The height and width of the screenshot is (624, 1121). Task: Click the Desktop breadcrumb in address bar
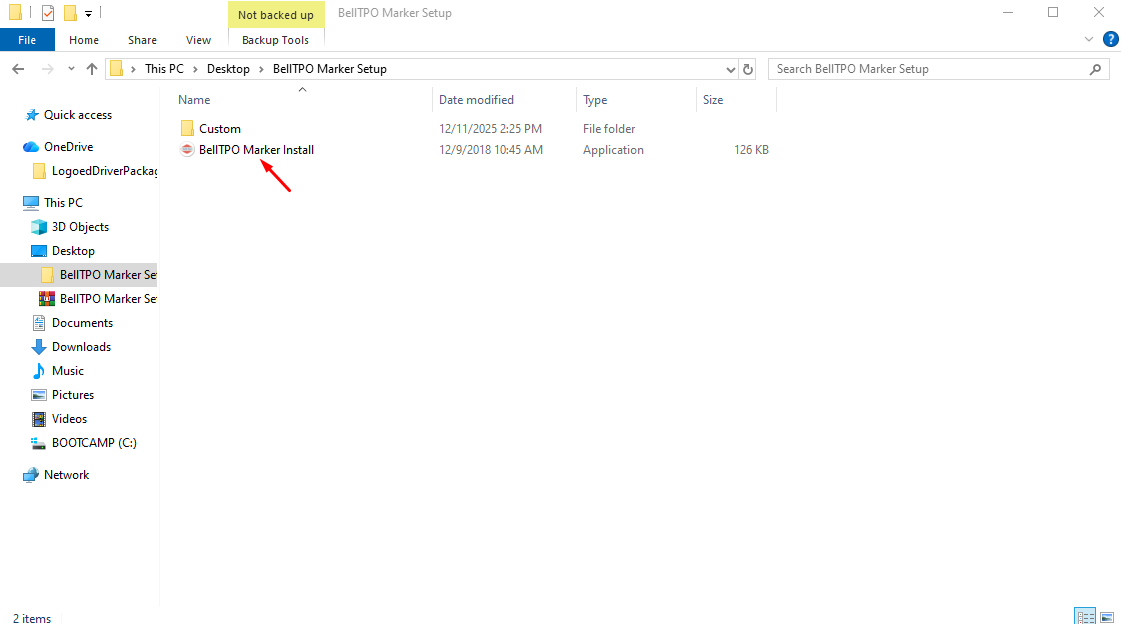[x=228, y=69]
